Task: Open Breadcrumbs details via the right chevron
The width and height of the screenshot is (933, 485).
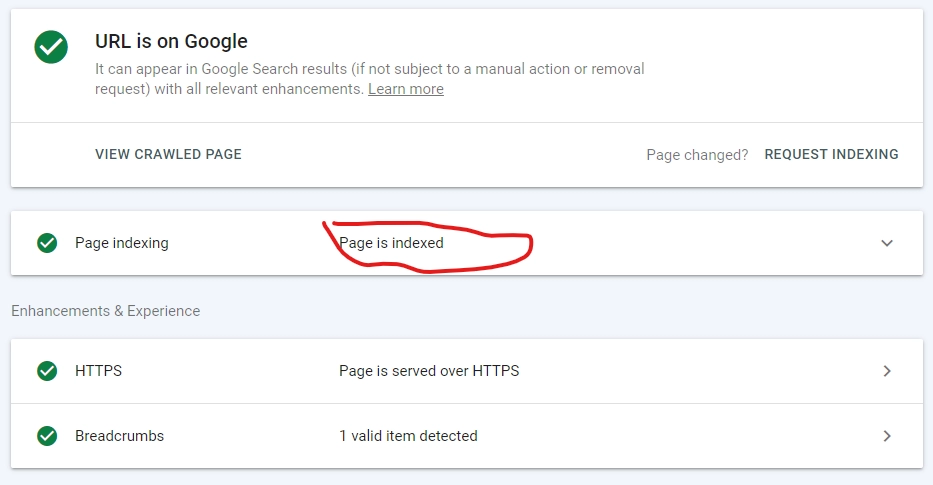Action: click(887, 436)
